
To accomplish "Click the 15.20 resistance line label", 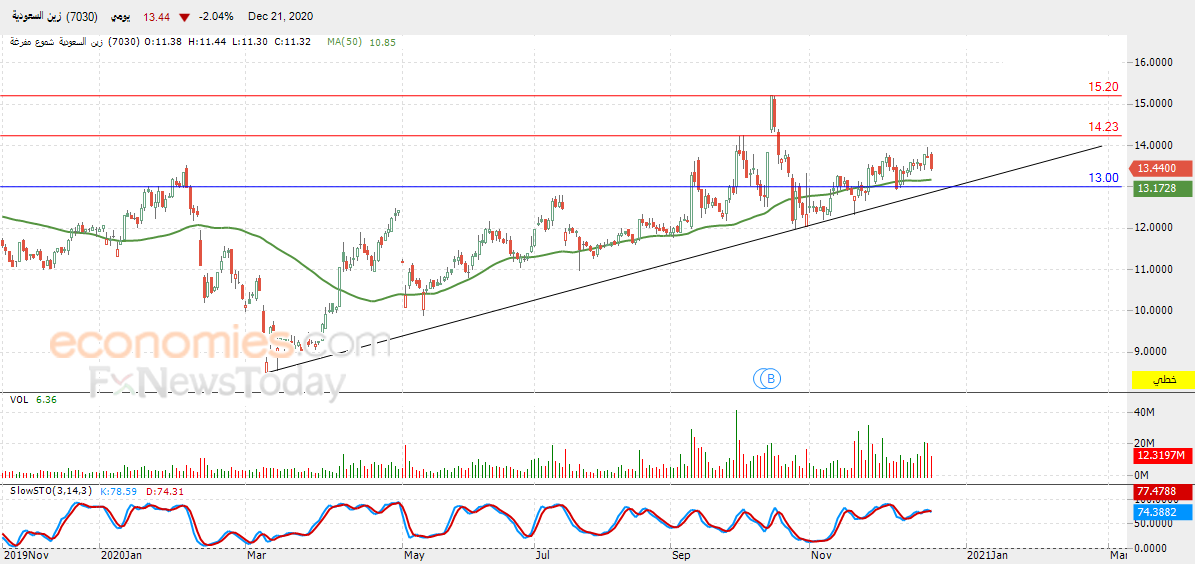I will point(1103,88).
